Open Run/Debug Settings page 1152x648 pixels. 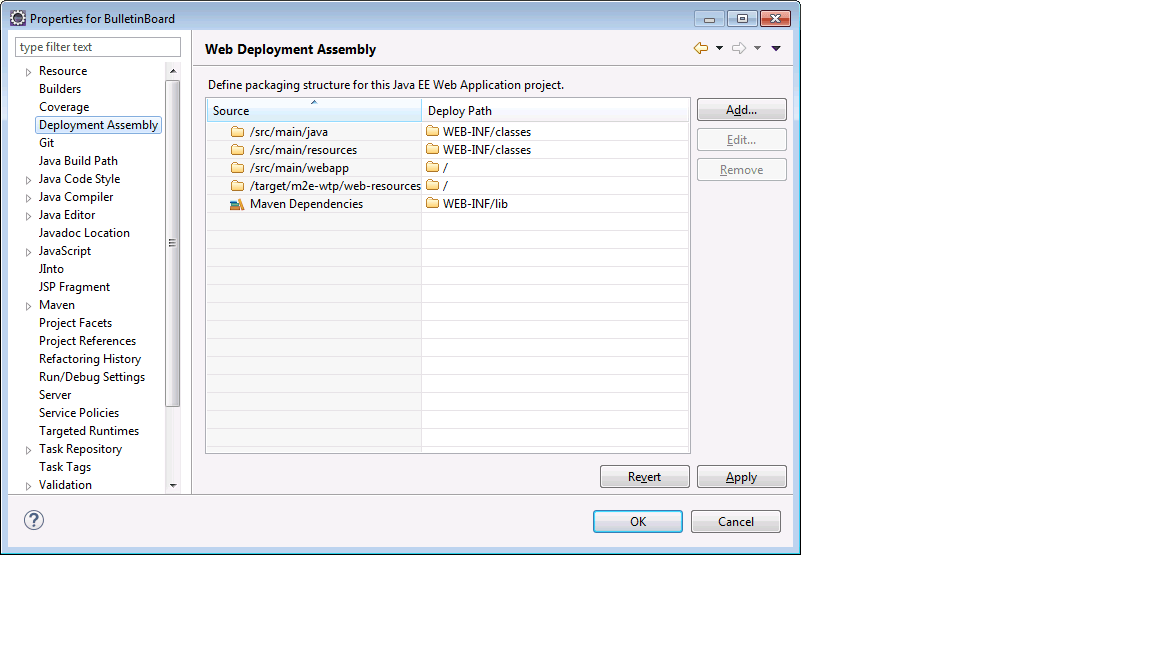92,377
